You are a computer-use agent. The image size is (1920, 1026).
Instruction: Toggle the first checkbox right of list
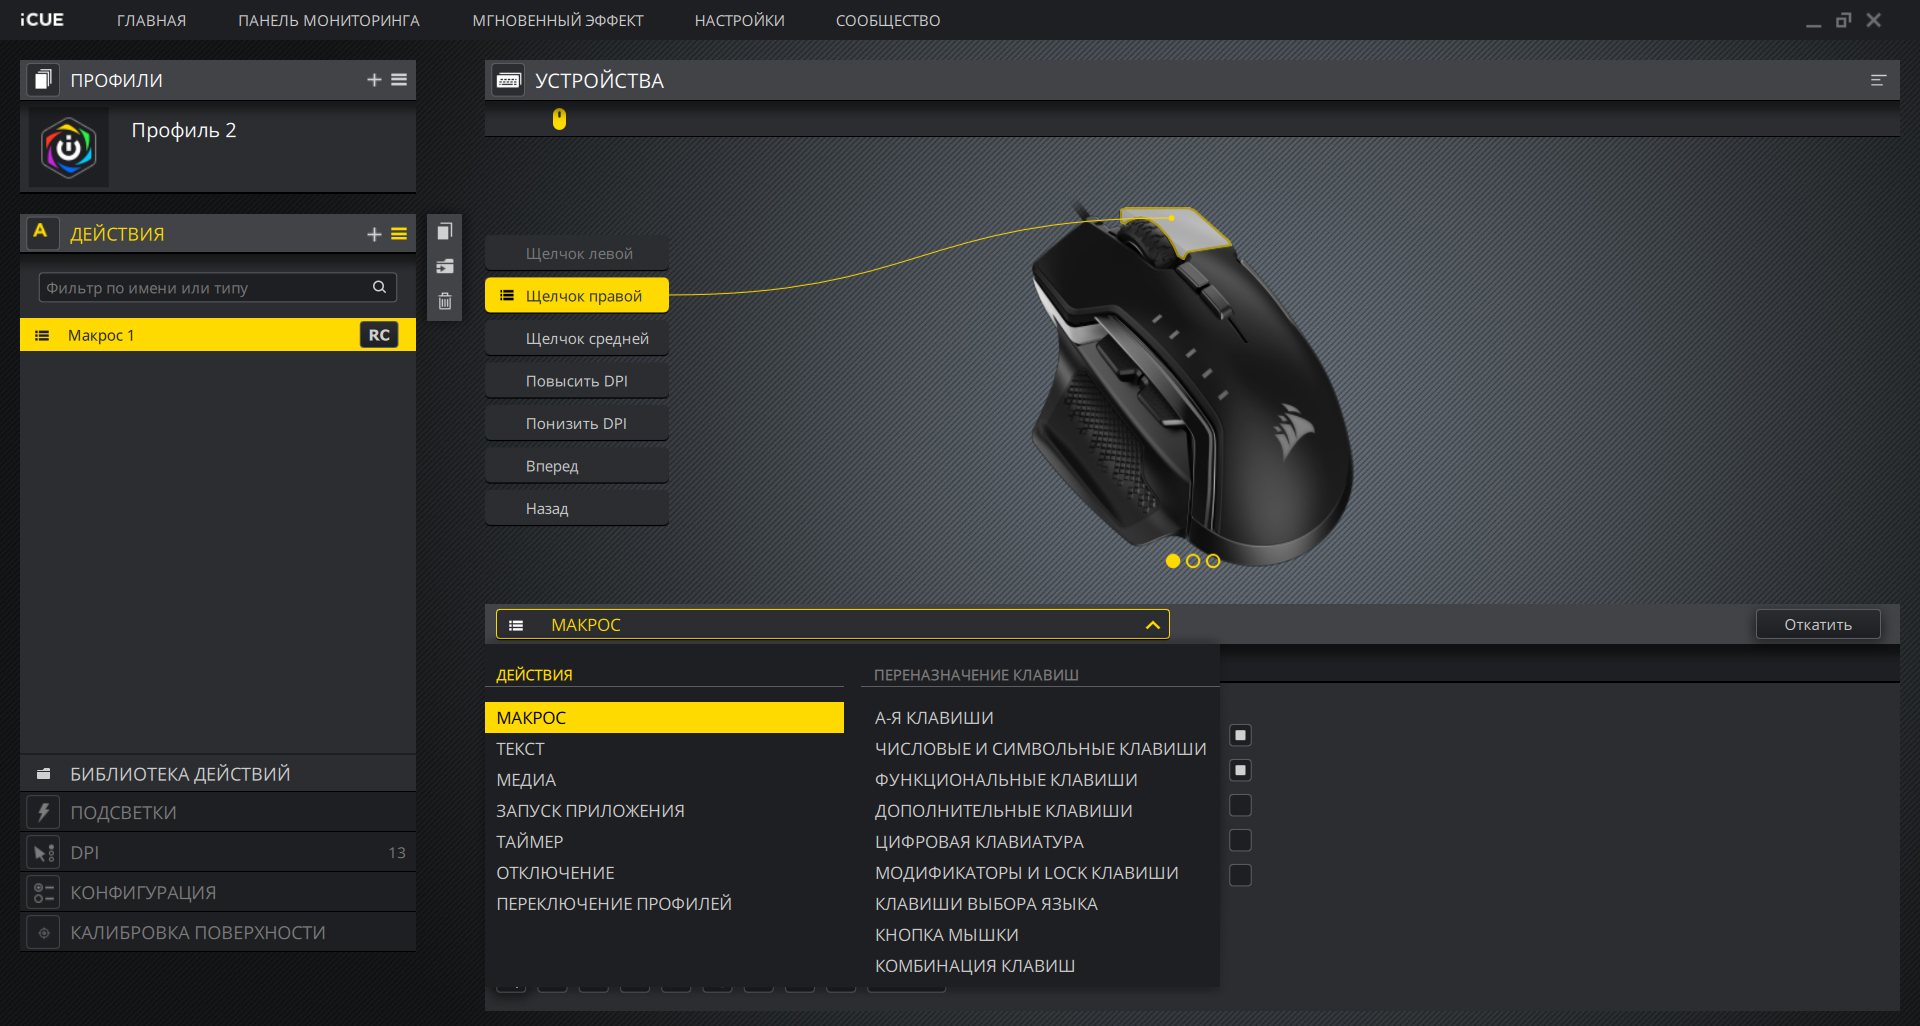click(1240, 735)
